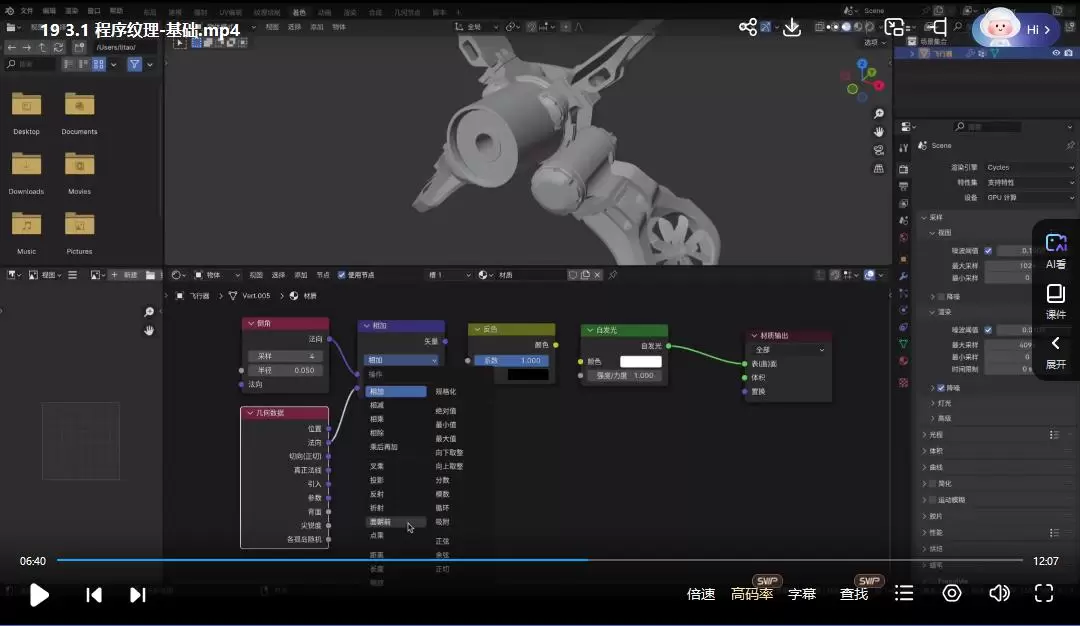Click viewport zoom magnifier icon
Viewport: 1080px width, 626px height.
tap(879, 114)
